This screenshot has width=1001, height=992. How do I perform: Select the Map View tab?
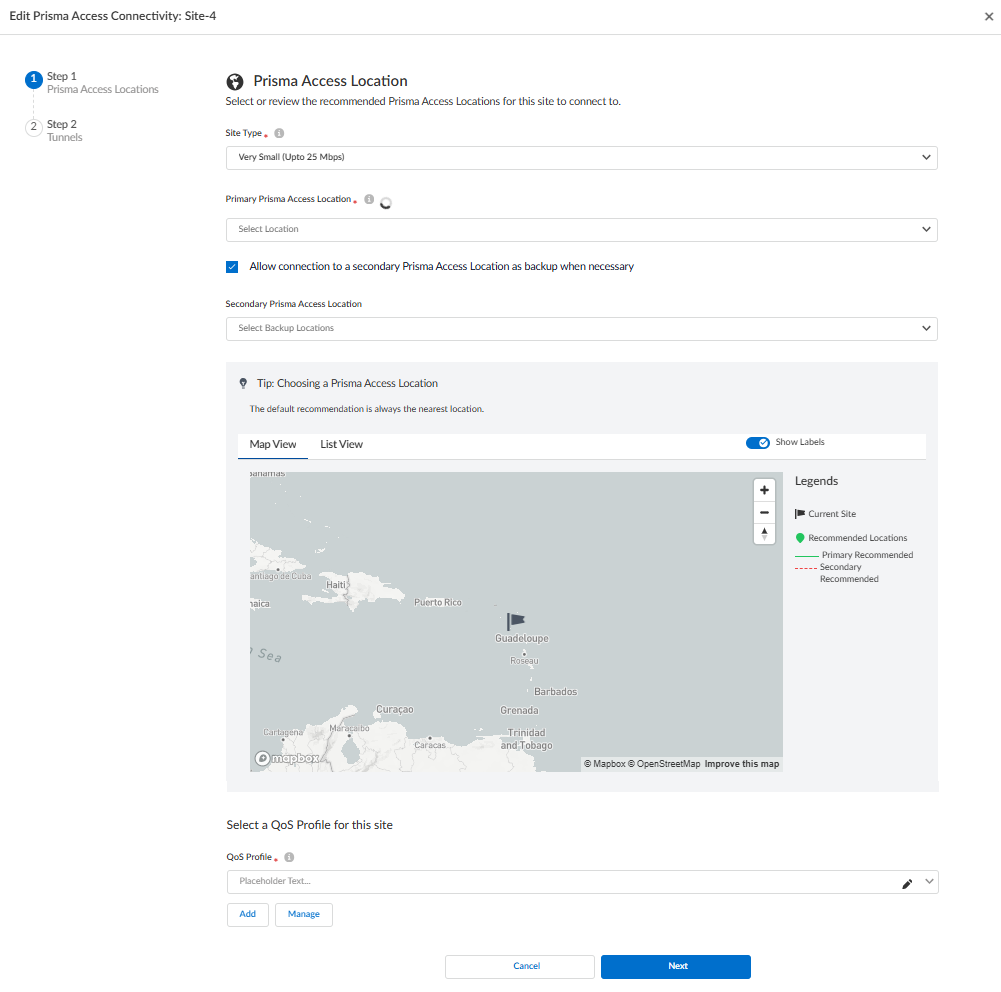click(x=273, y=444)
